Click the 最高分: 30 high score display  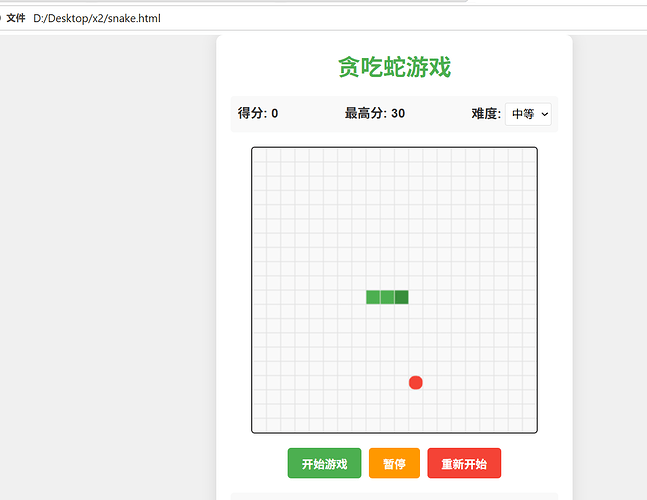tap(375, 114)
